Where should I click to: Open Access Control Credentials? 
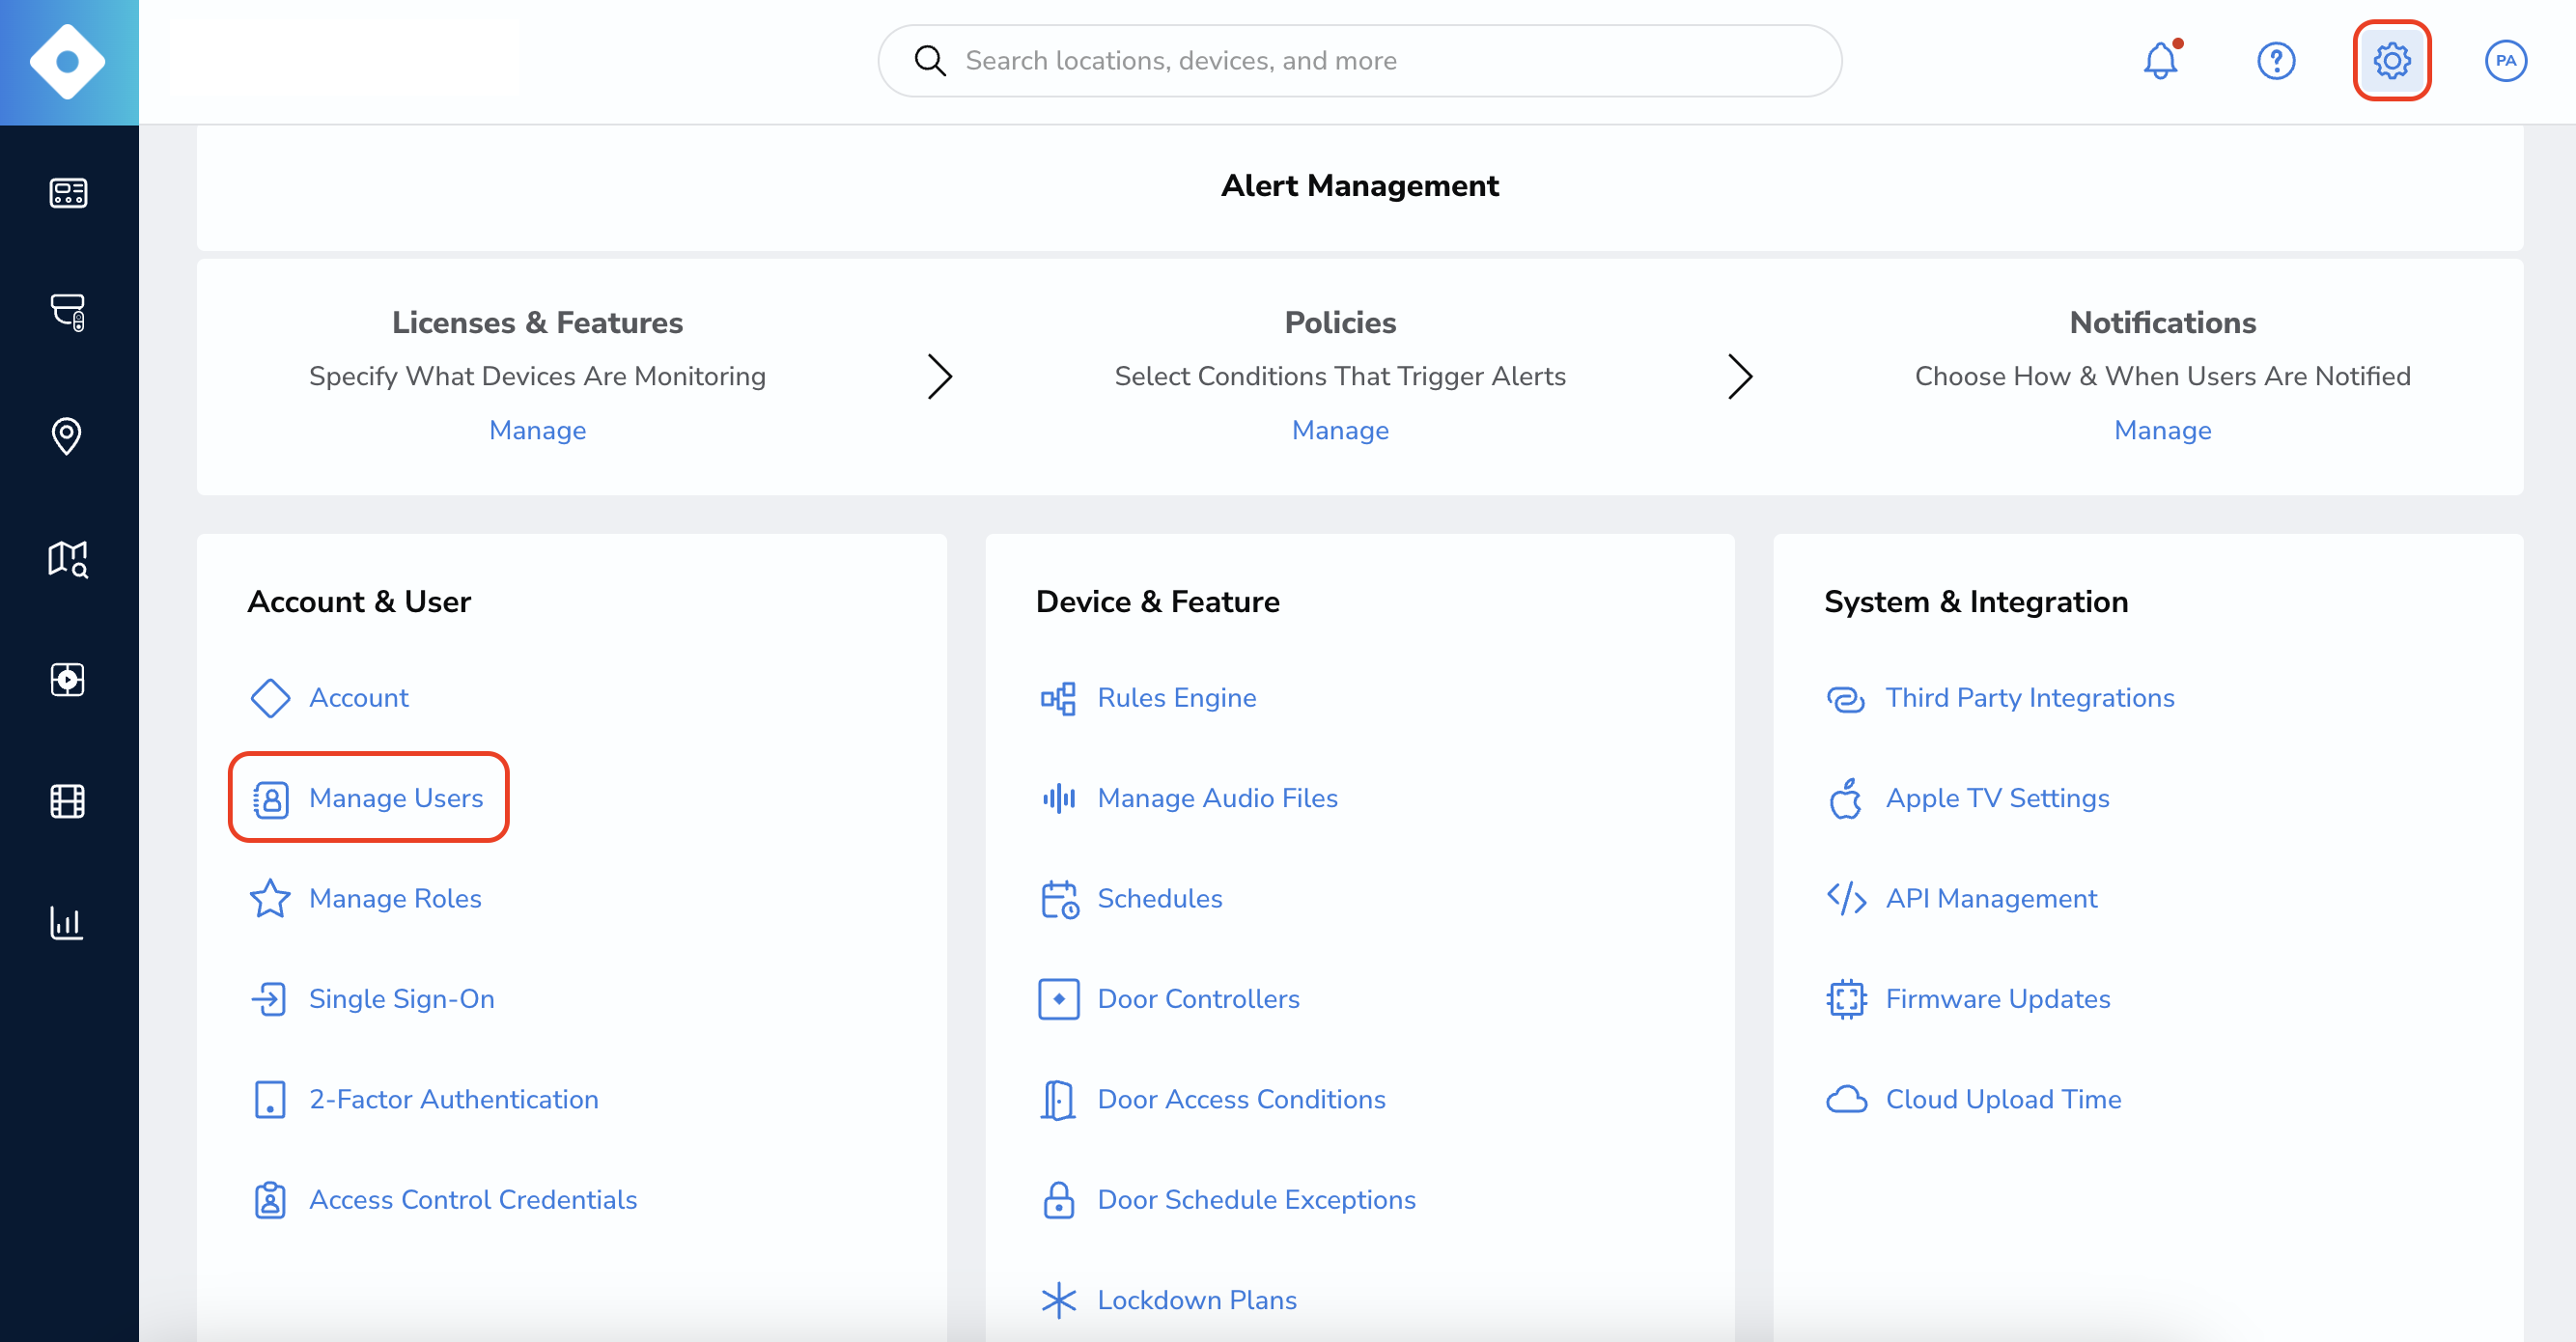click(x=472, y=1199)
